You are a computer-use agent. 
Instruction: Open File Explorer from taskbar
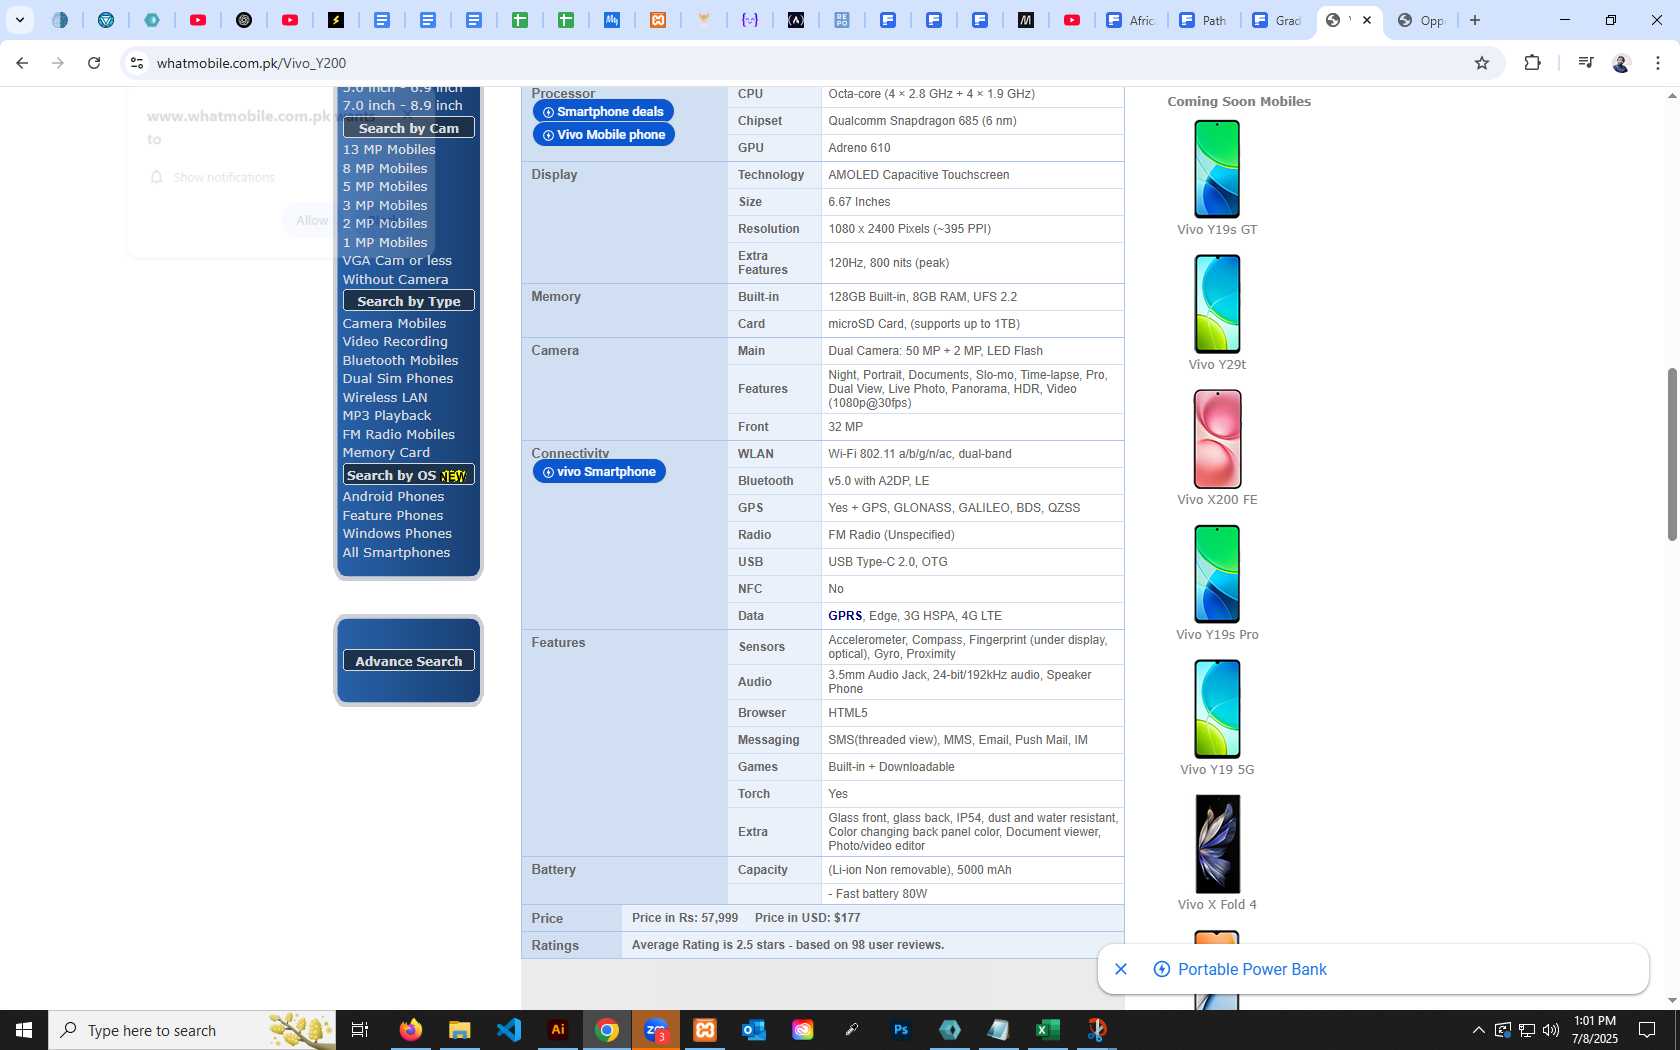point(459,1030)
